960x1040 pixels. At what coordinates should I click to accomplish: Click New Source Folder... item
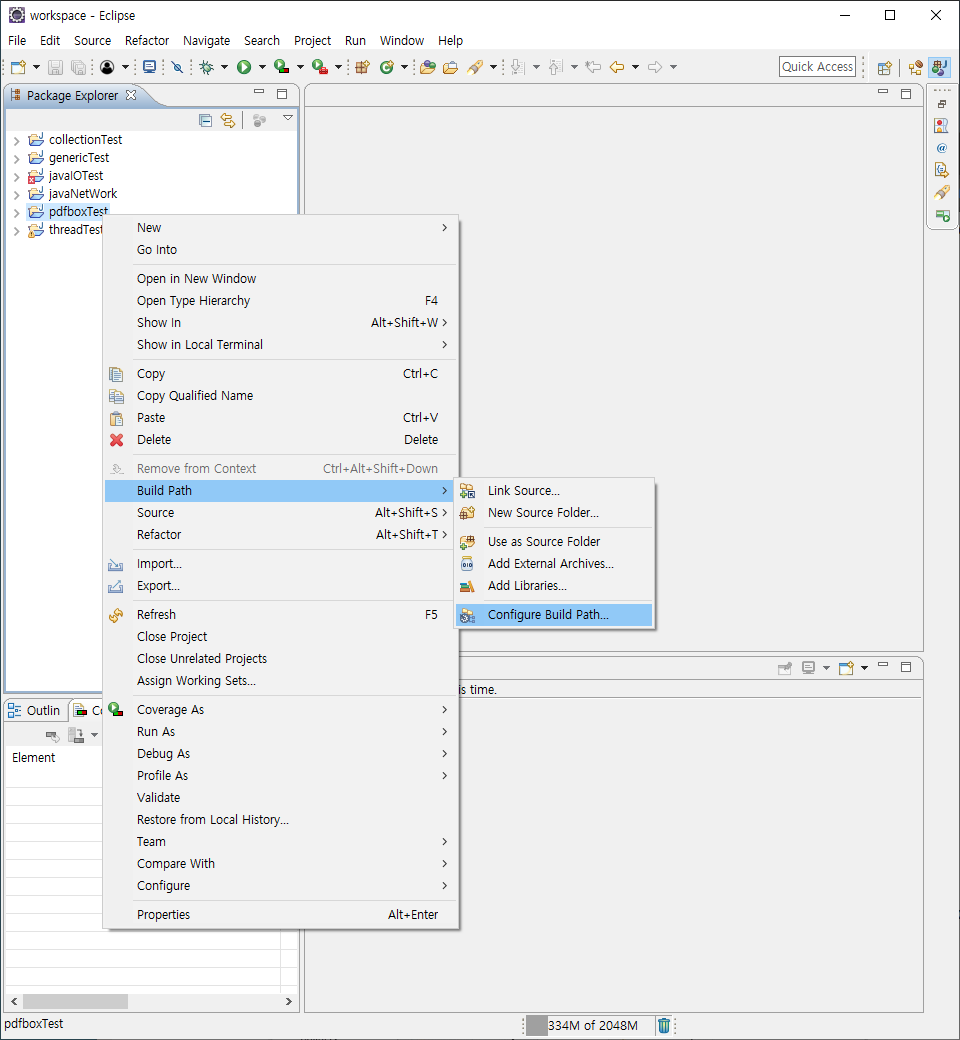pos(554,513)
